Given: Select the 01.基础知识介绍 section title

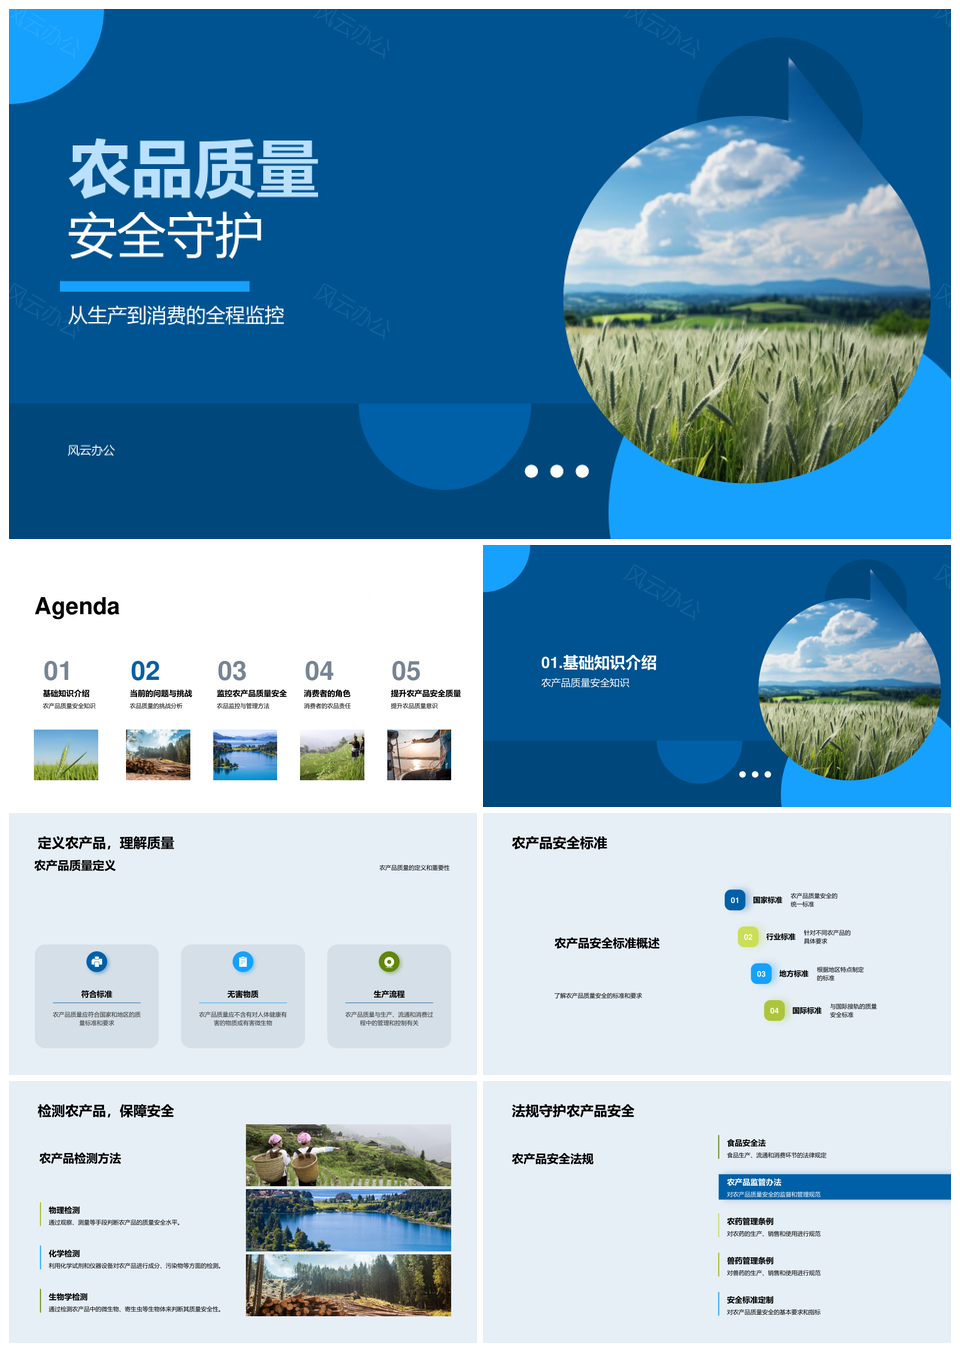Looking at the screenshot, I should tap(599, 663).
